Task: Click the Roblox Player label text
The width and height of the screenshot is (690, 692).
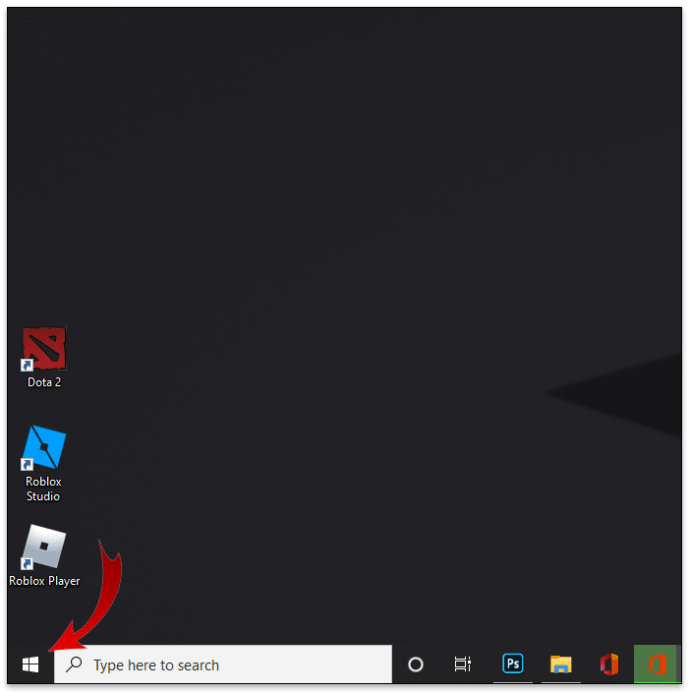Action: tap(44, 581)
